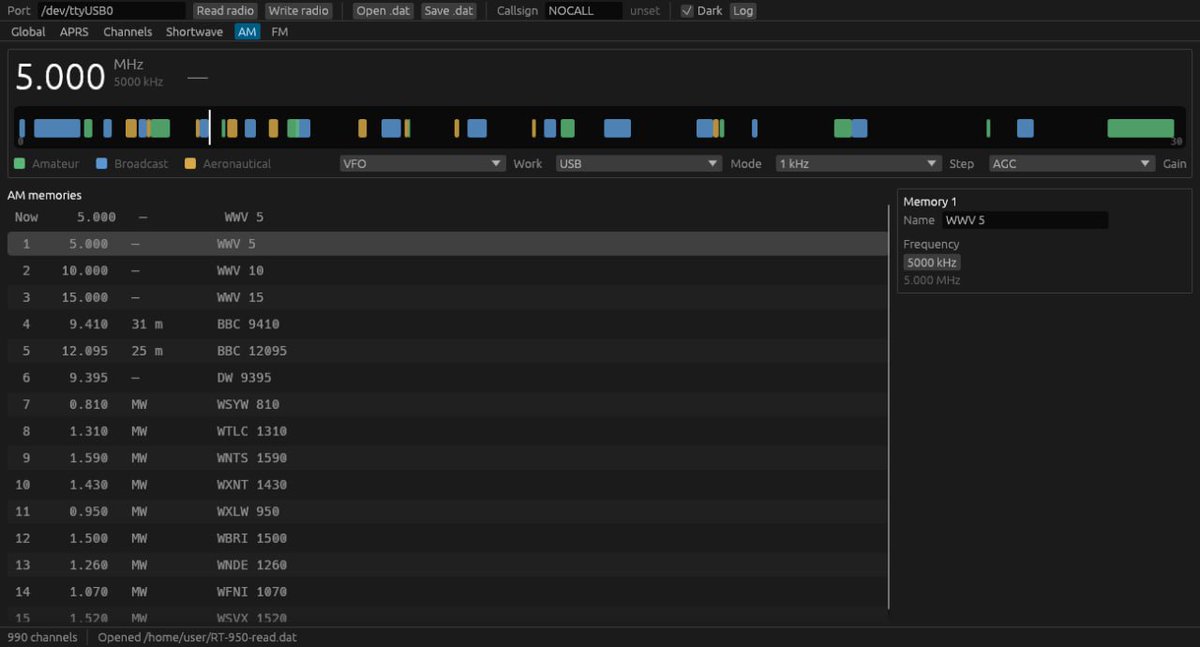Choose the BBC 9410 memory row
This screenshot has width=1200, height=647.
(447, 324)
